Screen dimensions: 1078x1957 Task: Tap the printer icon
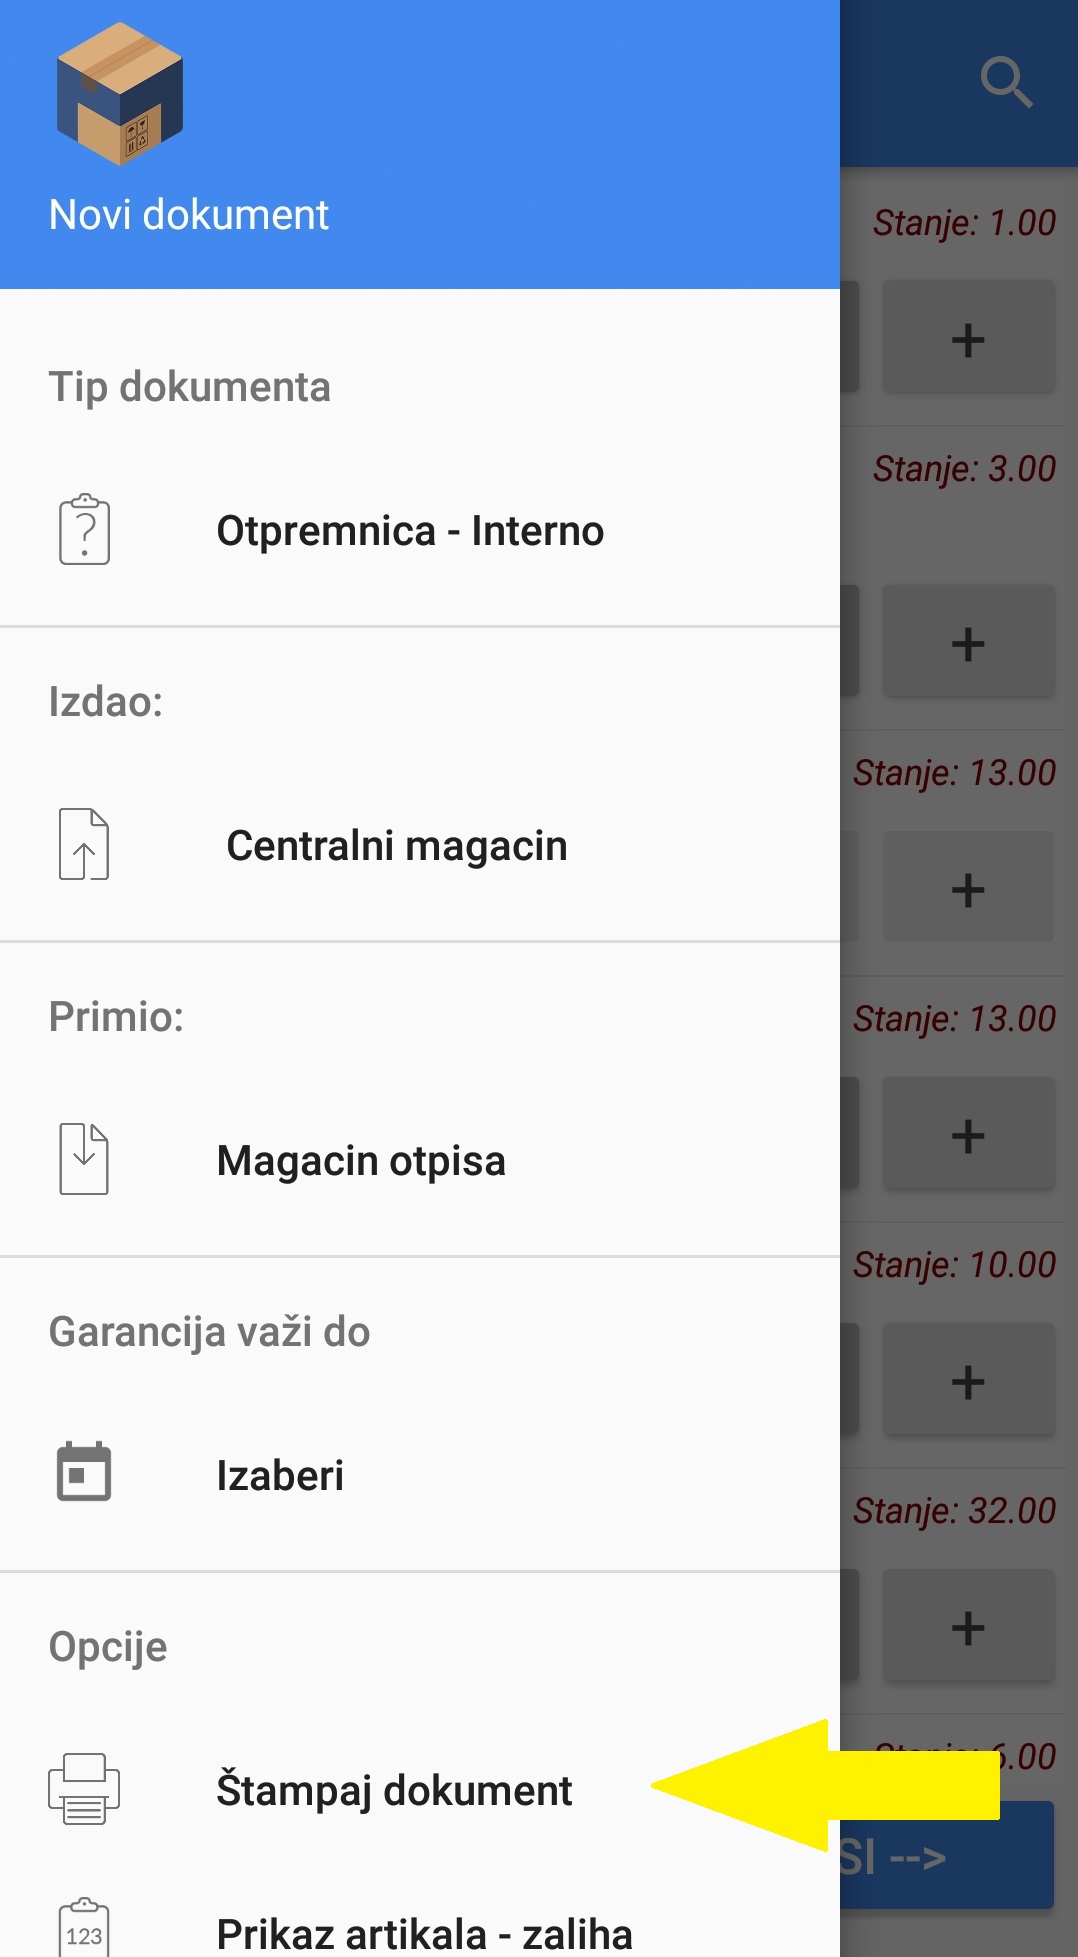[x=84, y=1789]
